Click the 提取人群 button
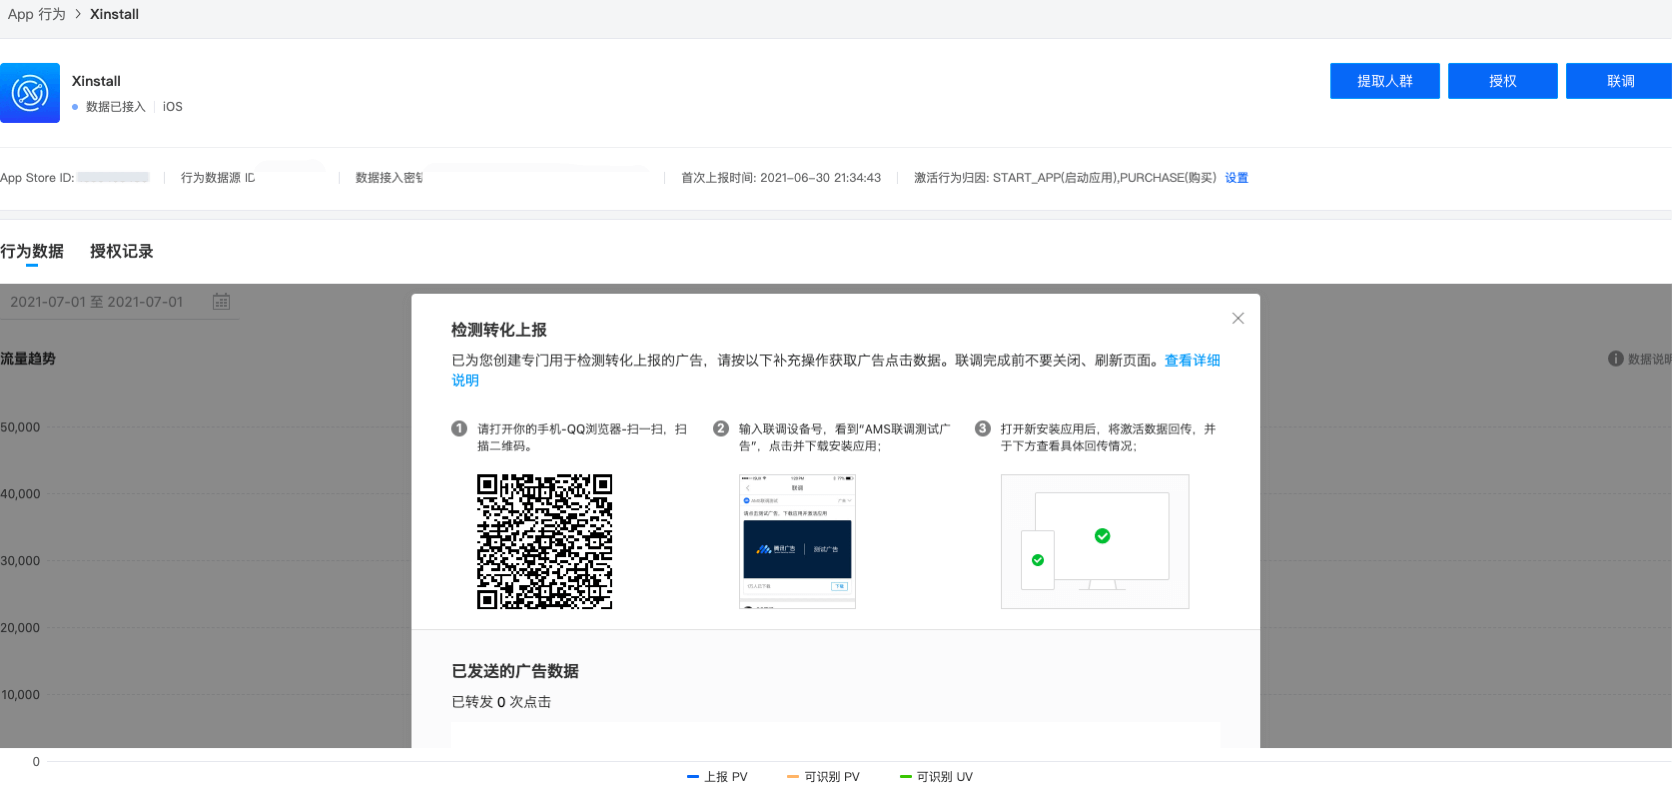The image size is (1672, 800). coord(1385,81)
